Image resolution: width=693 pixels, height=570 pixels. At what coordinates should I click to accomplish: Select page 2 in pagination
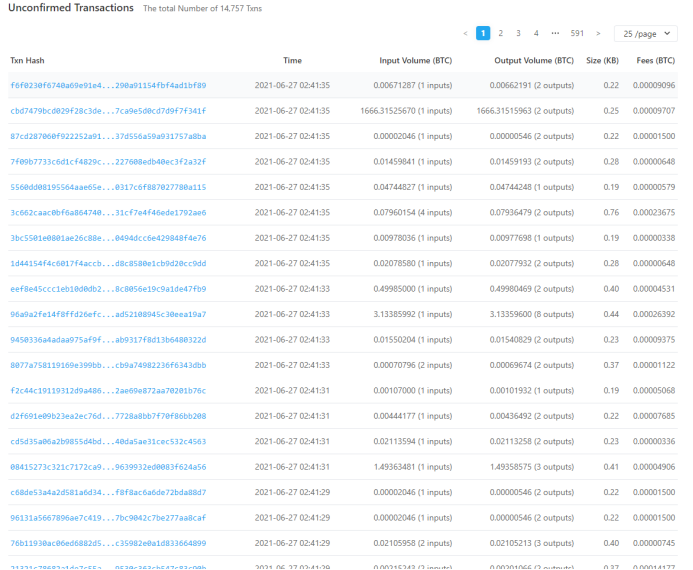click(501, 33)
